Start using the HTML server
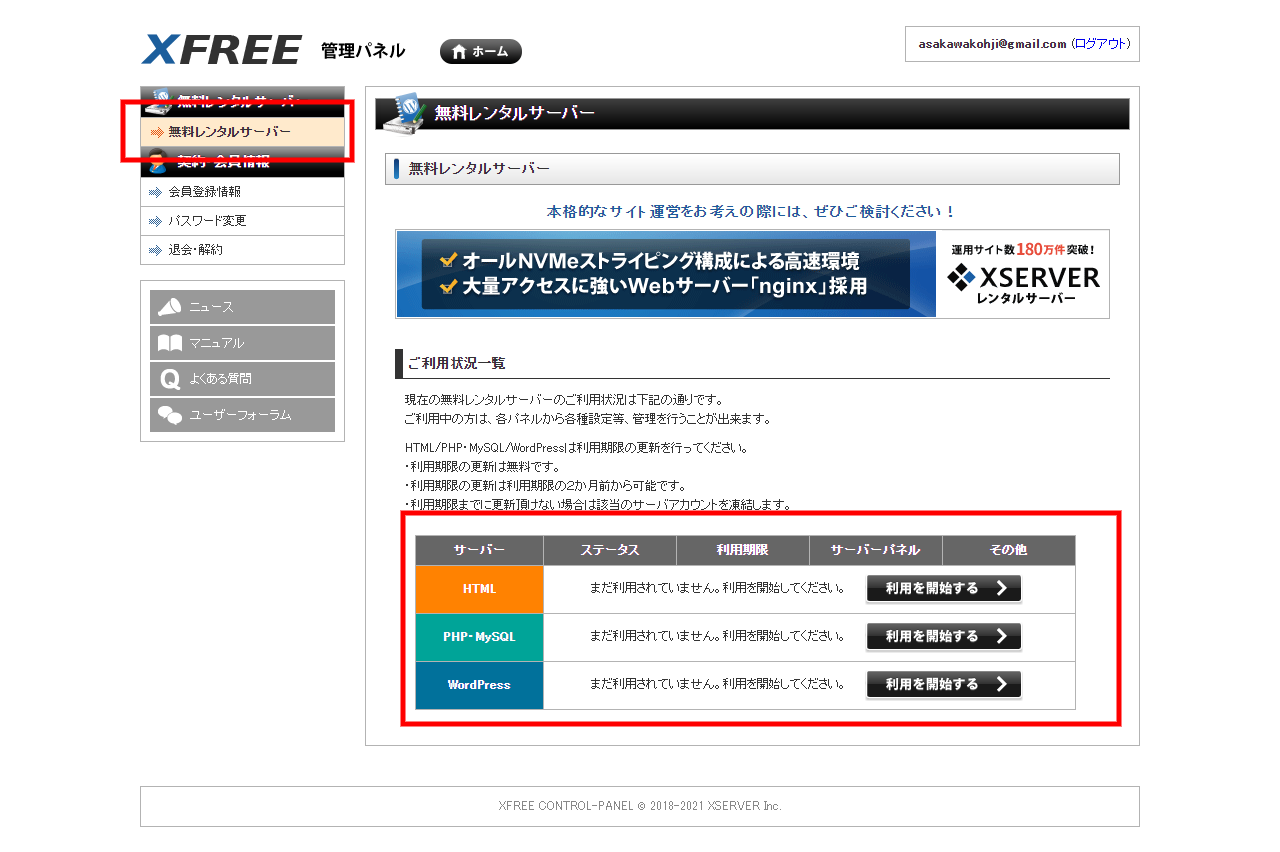 (944, 588)
